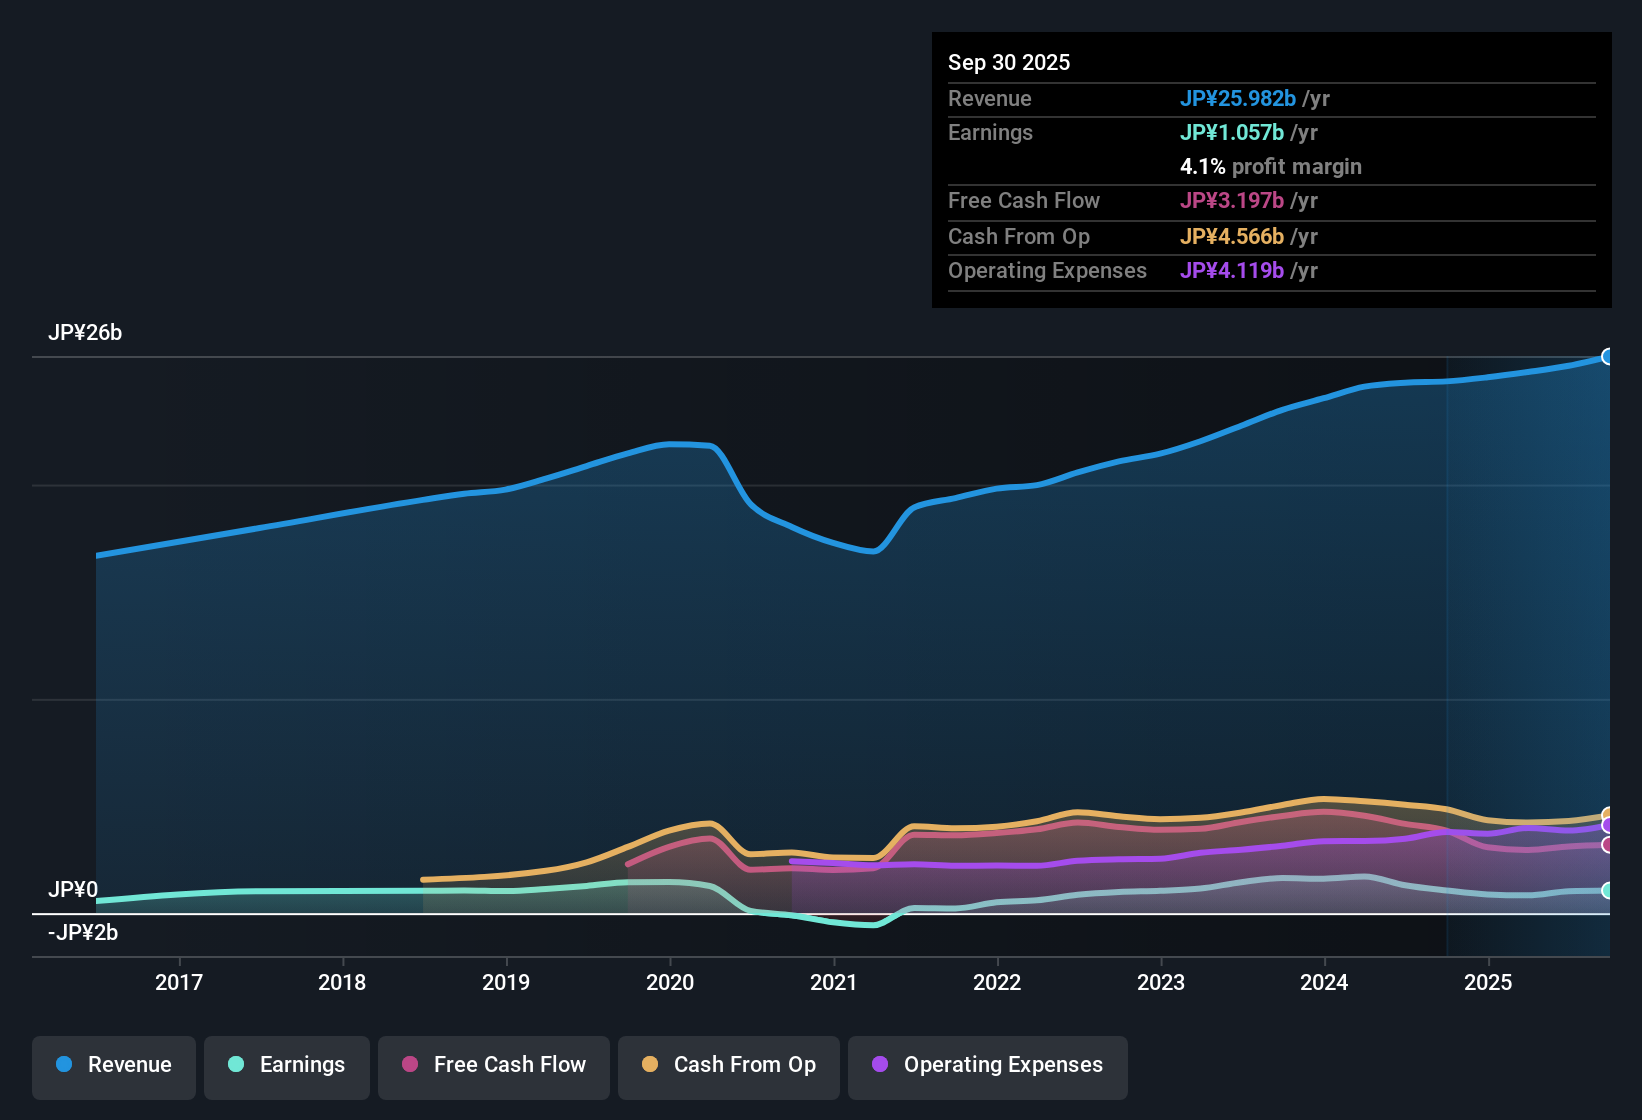Collapse the Cash From Op legend entry
This screenshot has width=1642, height=1120.
pos(728,1065)
